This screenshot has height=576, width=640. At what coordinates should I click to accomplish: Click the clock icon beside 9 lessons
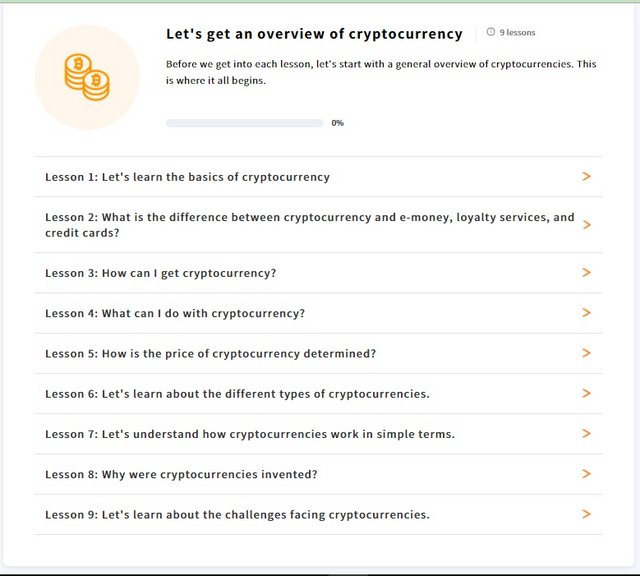click(491, 32)
